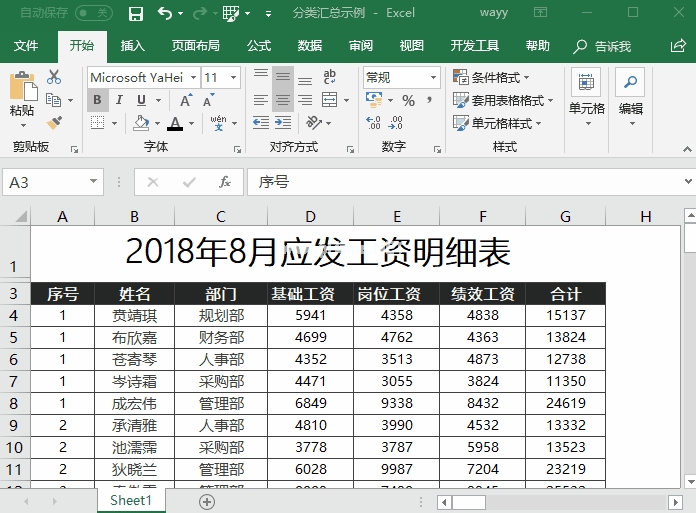Screen dimensions: 696x513
Task: Click the Cut scissors icon
Action: [54, 77]
